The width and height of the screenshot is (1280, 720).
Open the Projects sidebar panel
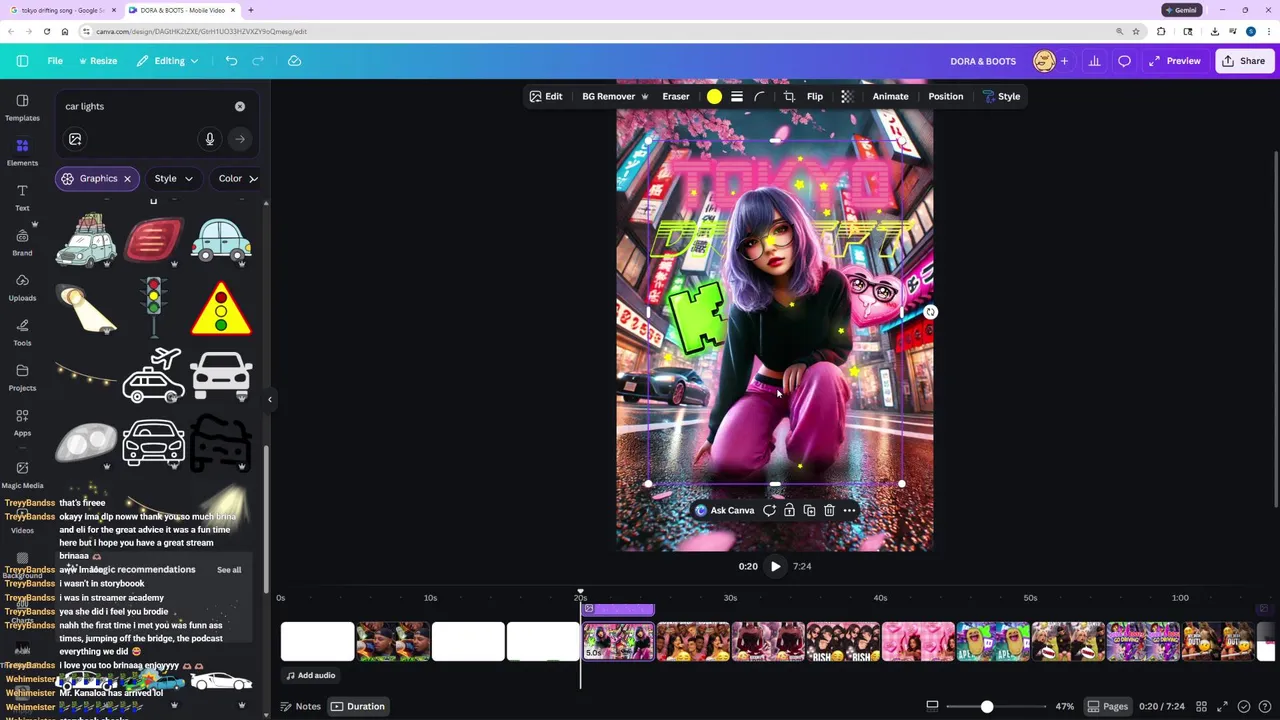[x=22, y=377]
